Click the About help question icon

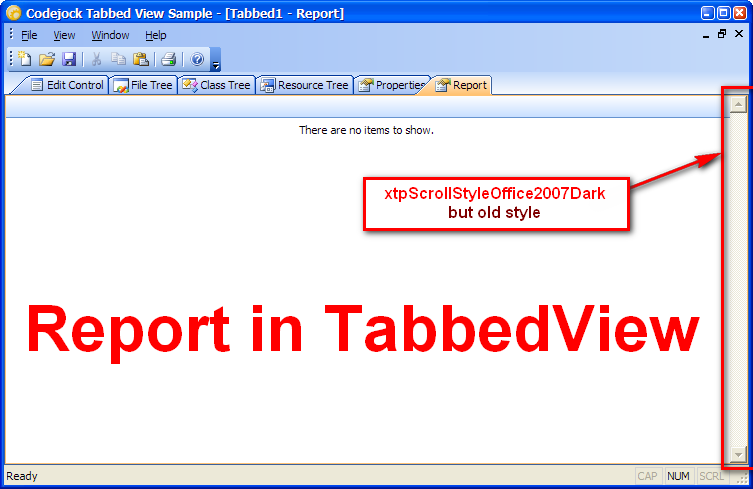(197, 60)
